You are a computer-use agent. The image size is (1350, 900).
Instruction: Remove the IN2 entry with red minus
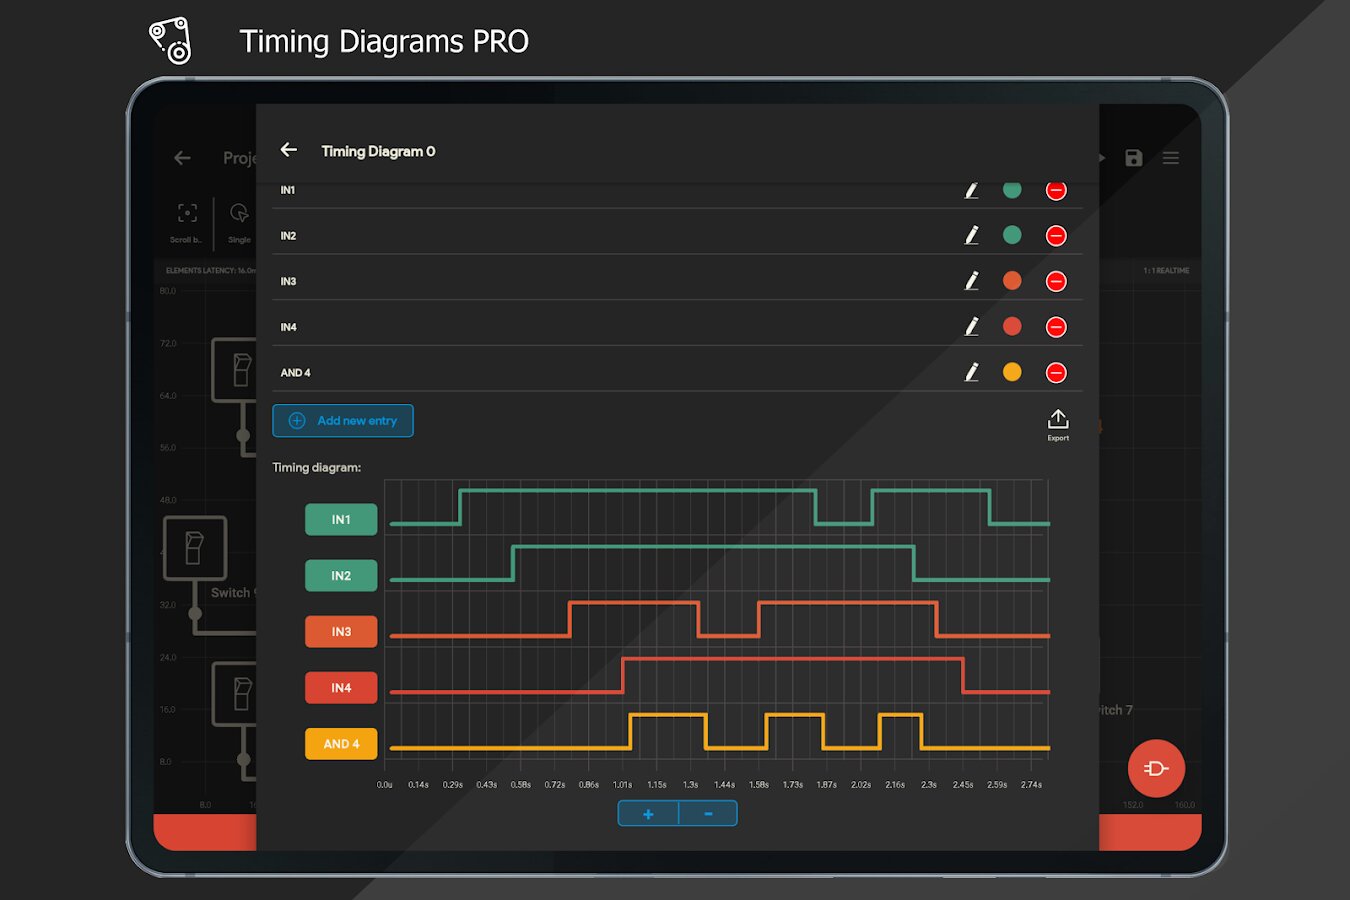1056,236
